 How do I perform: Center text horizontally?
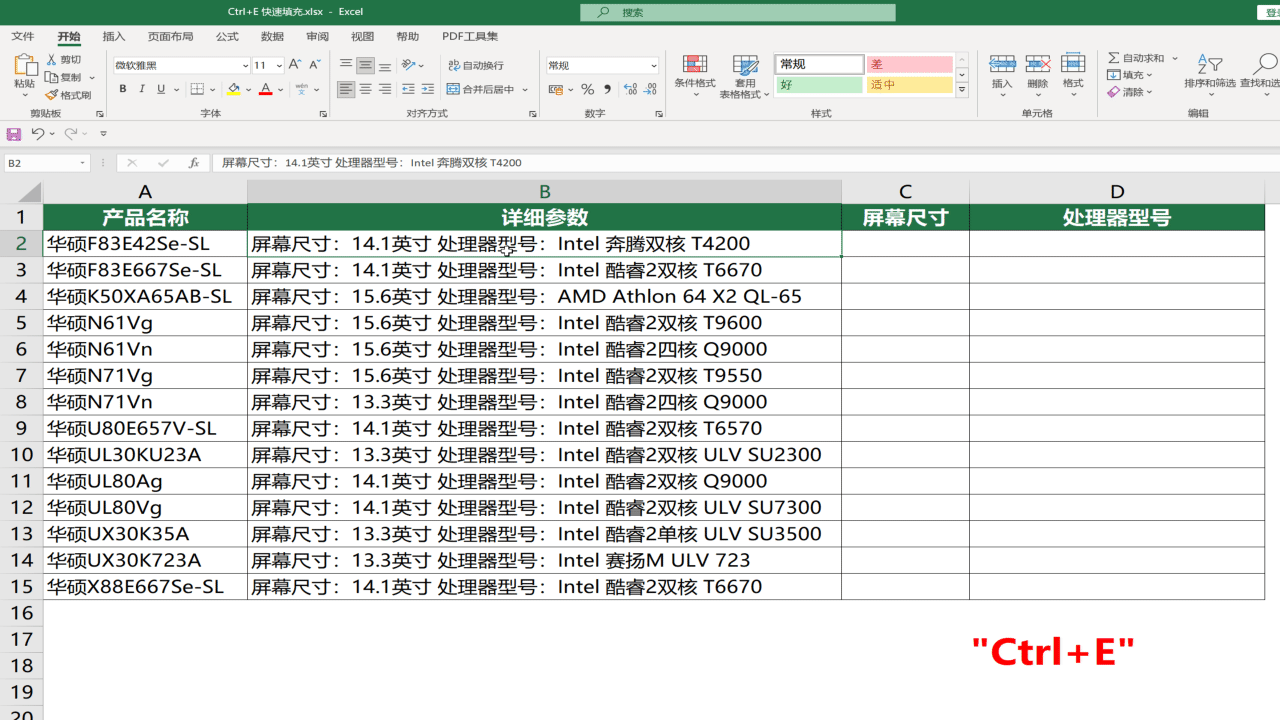(x=365, y=89)
